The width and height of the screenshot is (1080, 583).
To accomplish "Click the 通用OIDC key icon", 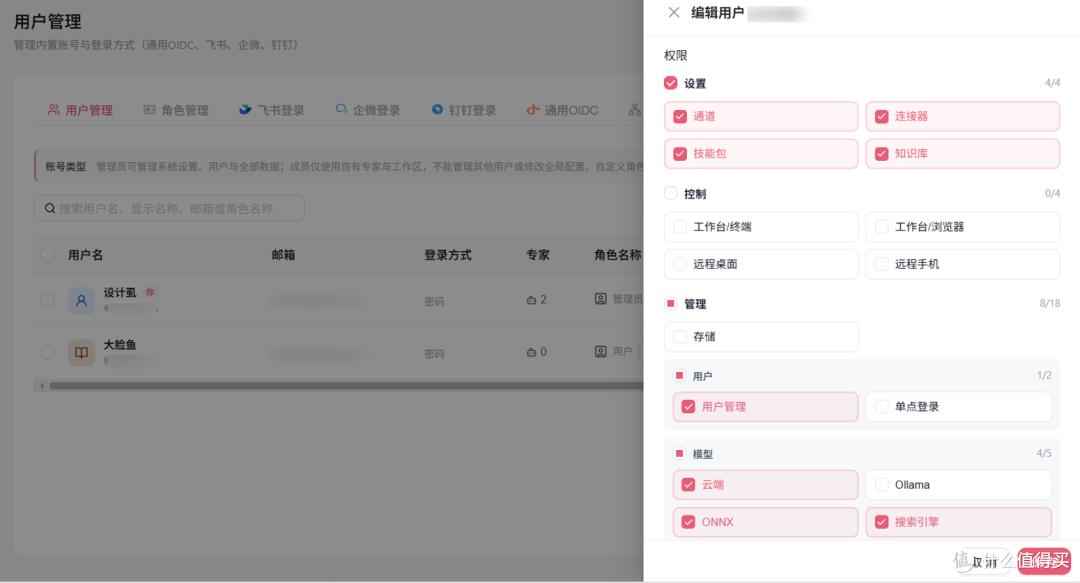I will [x=532, y=110].
